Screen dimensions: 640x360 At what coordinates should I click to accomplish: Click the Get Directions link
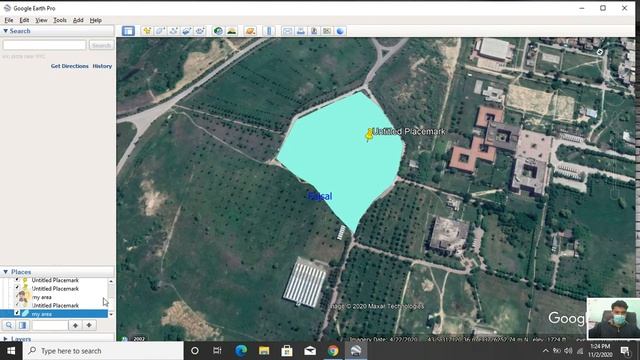[x=69, y=66]
